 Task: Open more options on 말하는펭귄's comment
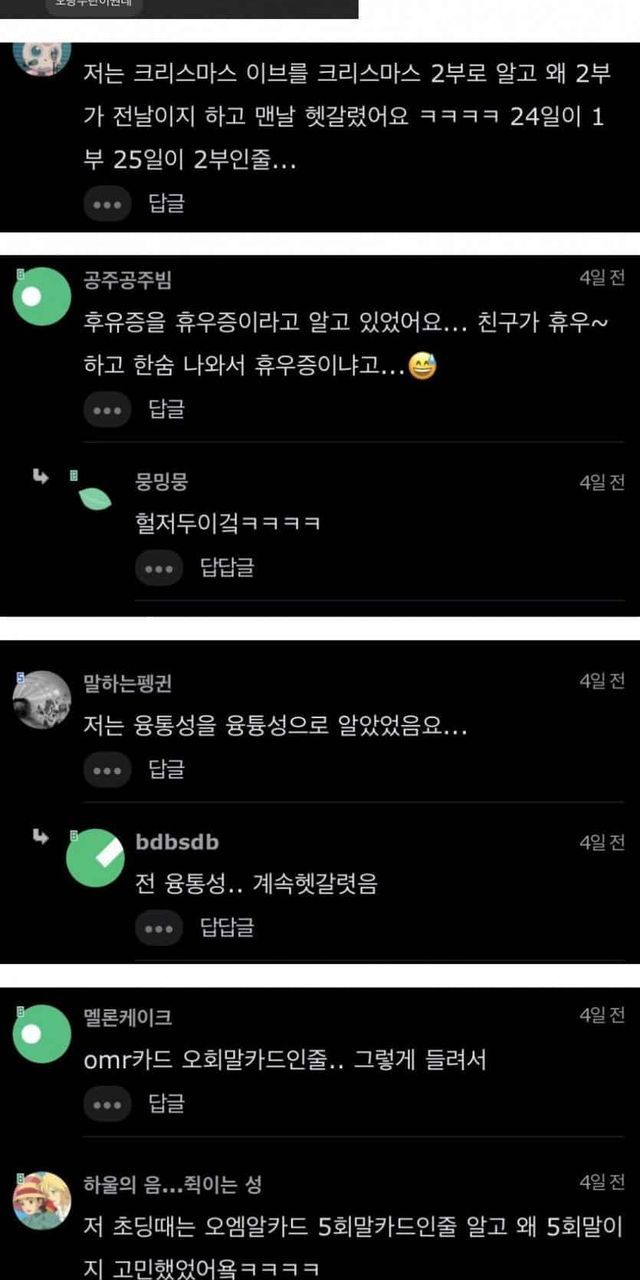click(x=108, y=769)
